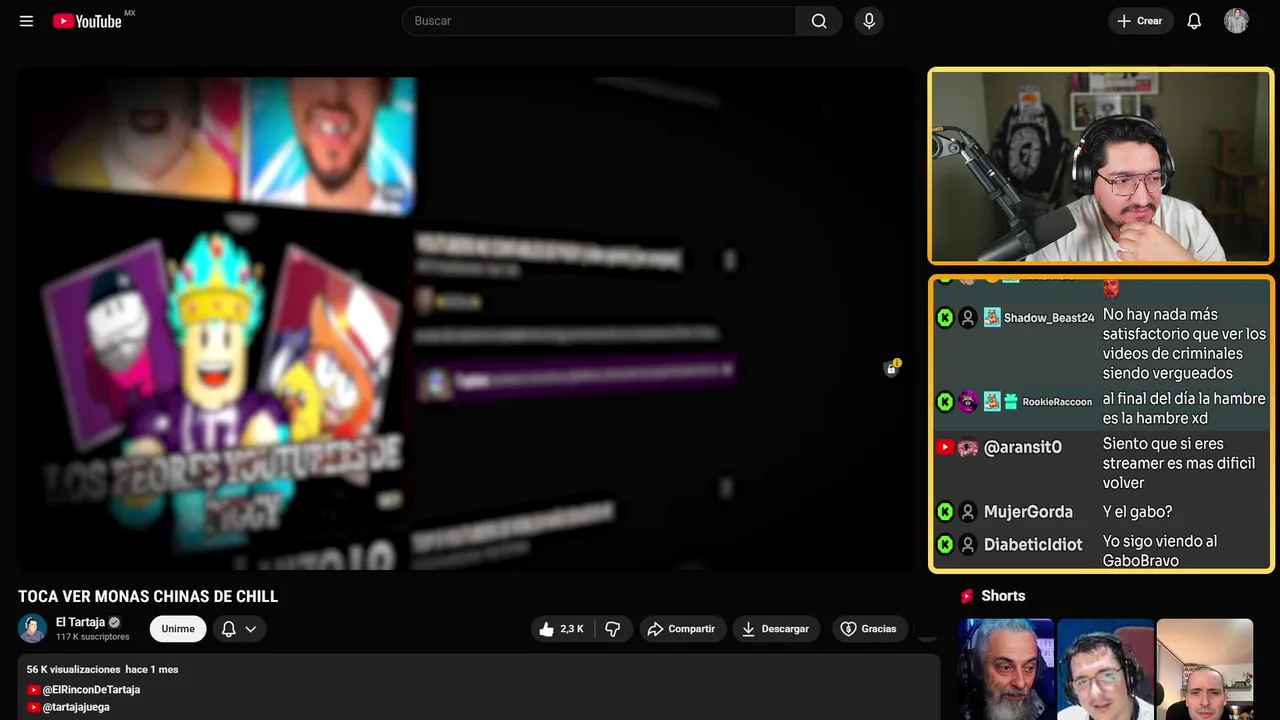
Task: Click the DiabeticIdiot username in chat
Action: (1033, 545)
